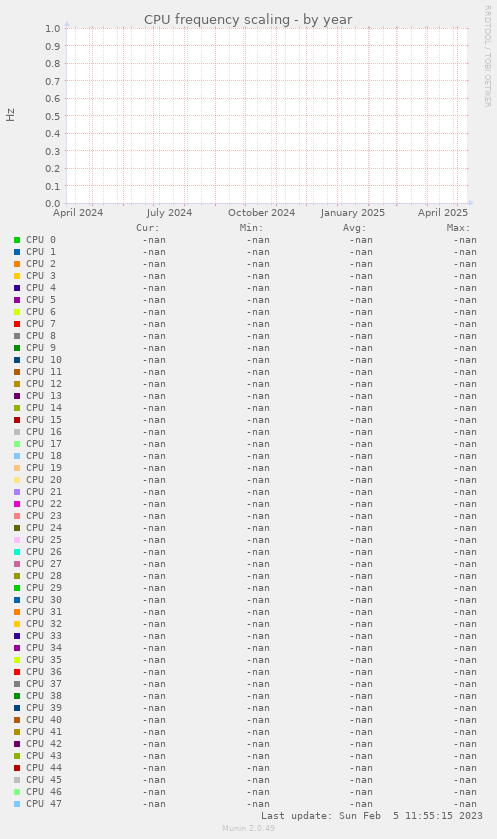The width and height of the screenshot is (497, 839).
Task: Click the CPU 42 legend label
Action: coord(44,744)
